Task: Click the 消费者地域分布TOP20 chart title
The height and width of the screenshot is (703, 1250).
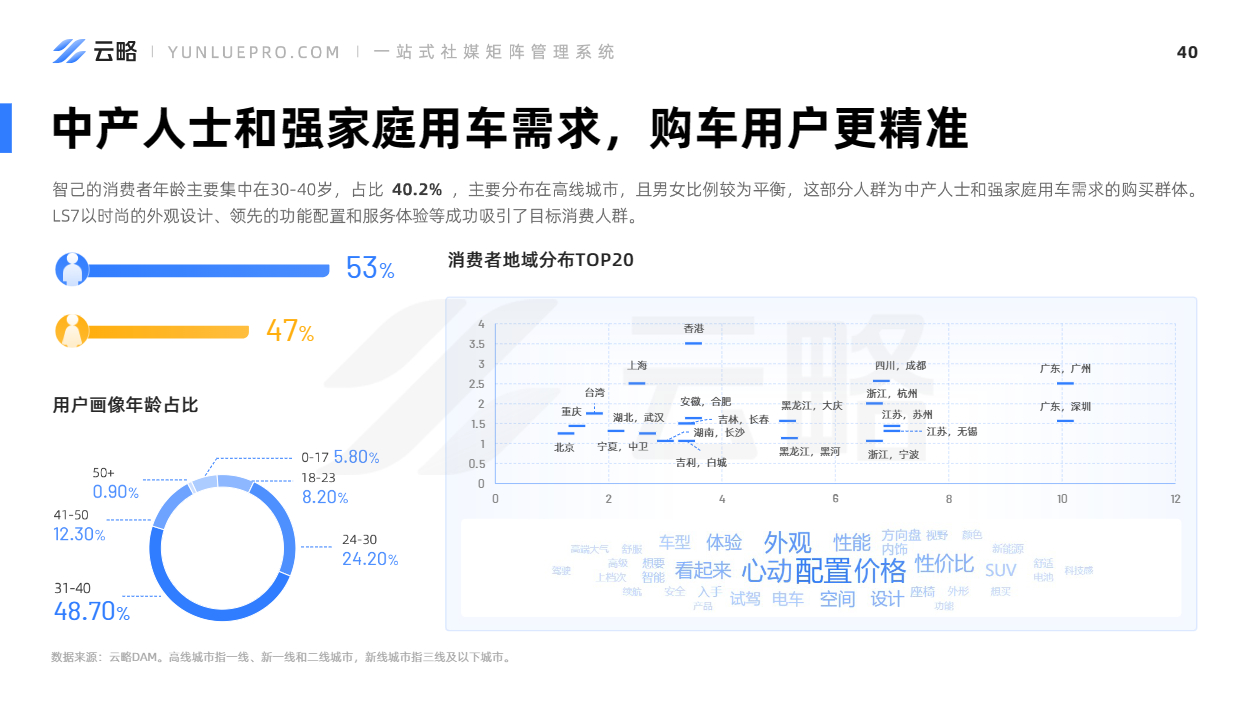Action: point(541,260)
